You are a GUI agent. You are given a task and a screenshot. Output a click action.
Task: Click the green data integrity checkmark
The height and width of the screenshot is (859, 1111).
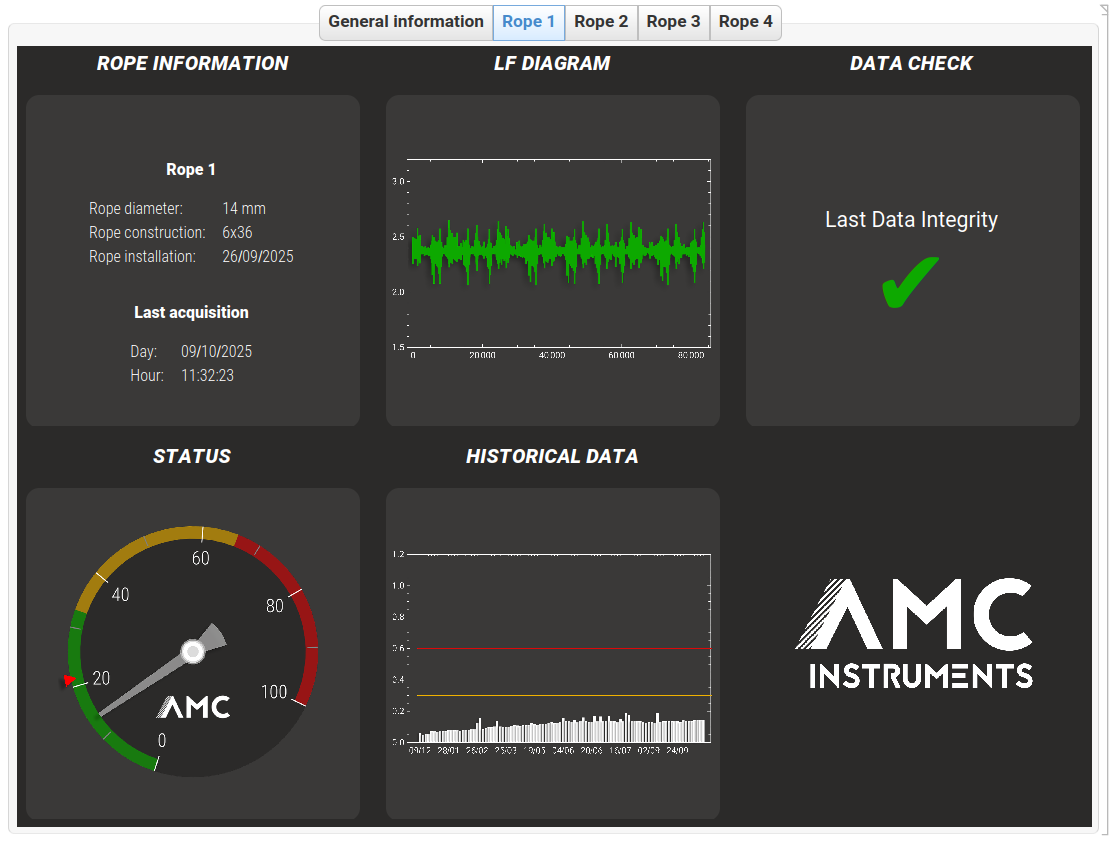click(910, 283)
